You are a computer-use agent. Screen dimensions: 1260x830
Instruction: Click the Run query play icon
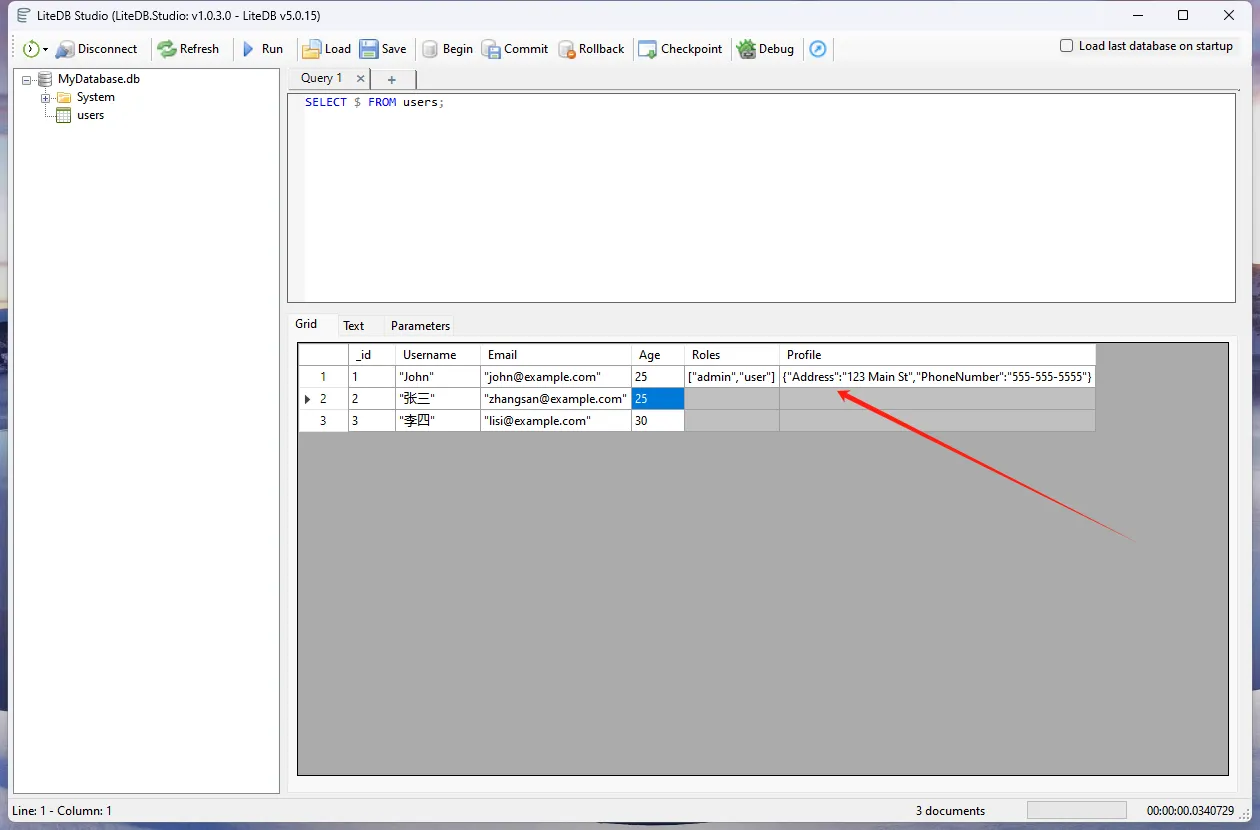click(249, 49)
